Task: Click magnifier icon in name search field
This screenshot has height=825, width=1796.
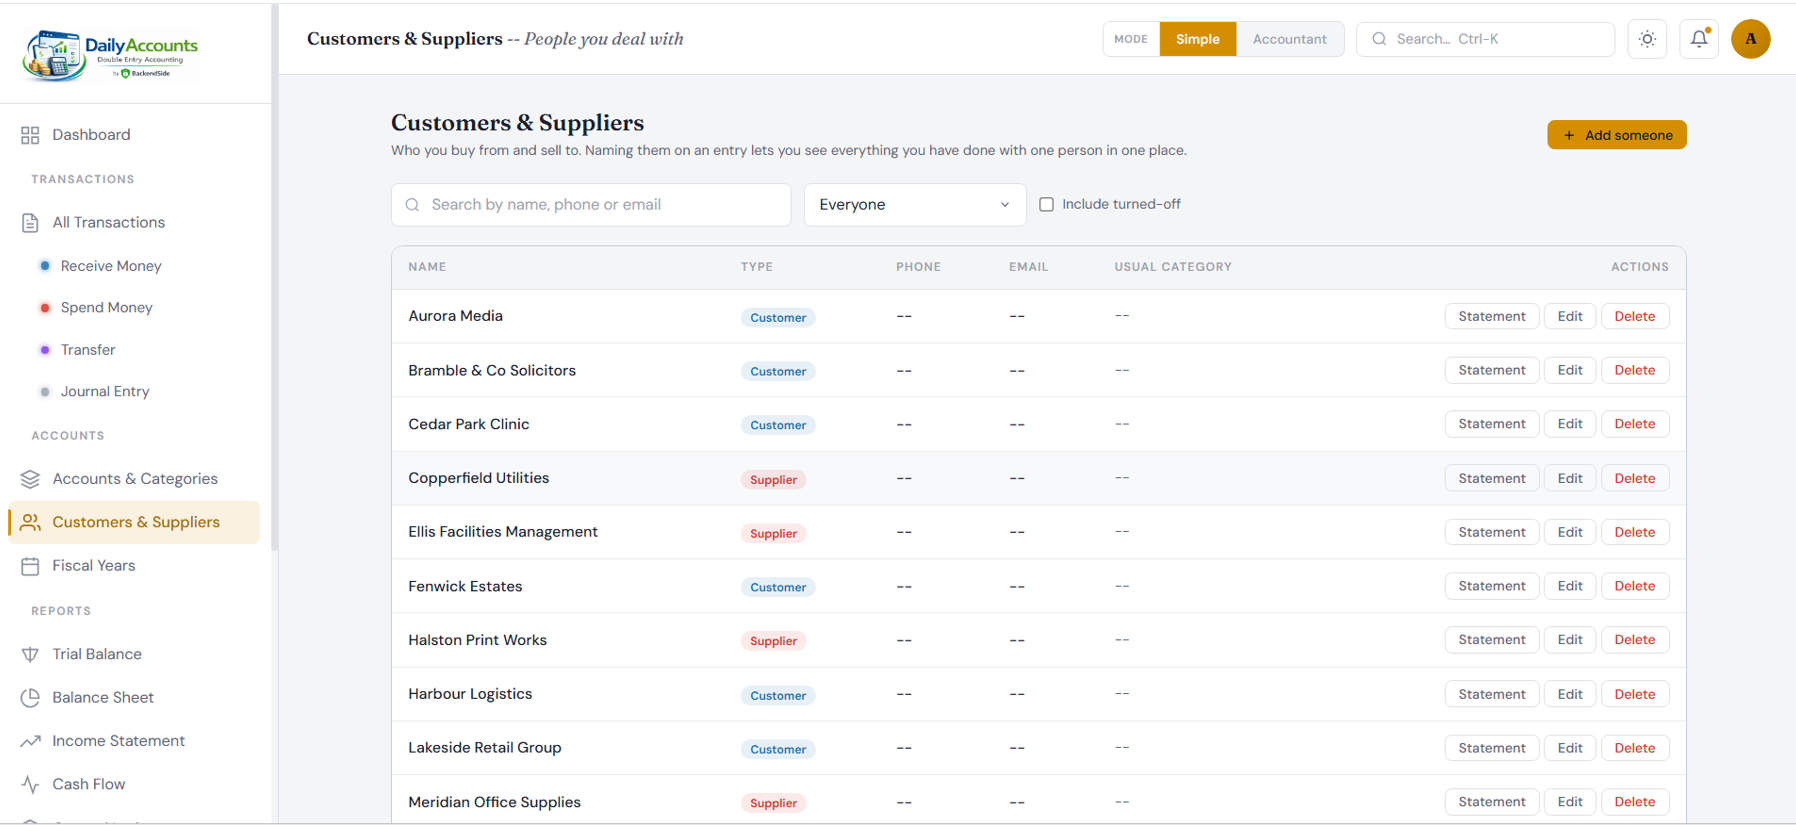Action: point(412,205)
